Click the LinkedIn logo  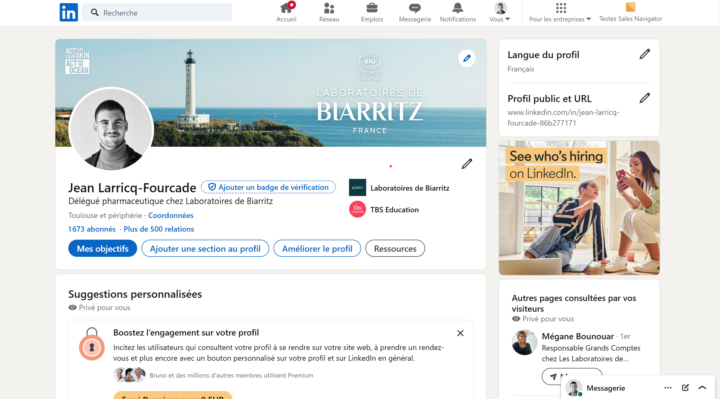68,12
